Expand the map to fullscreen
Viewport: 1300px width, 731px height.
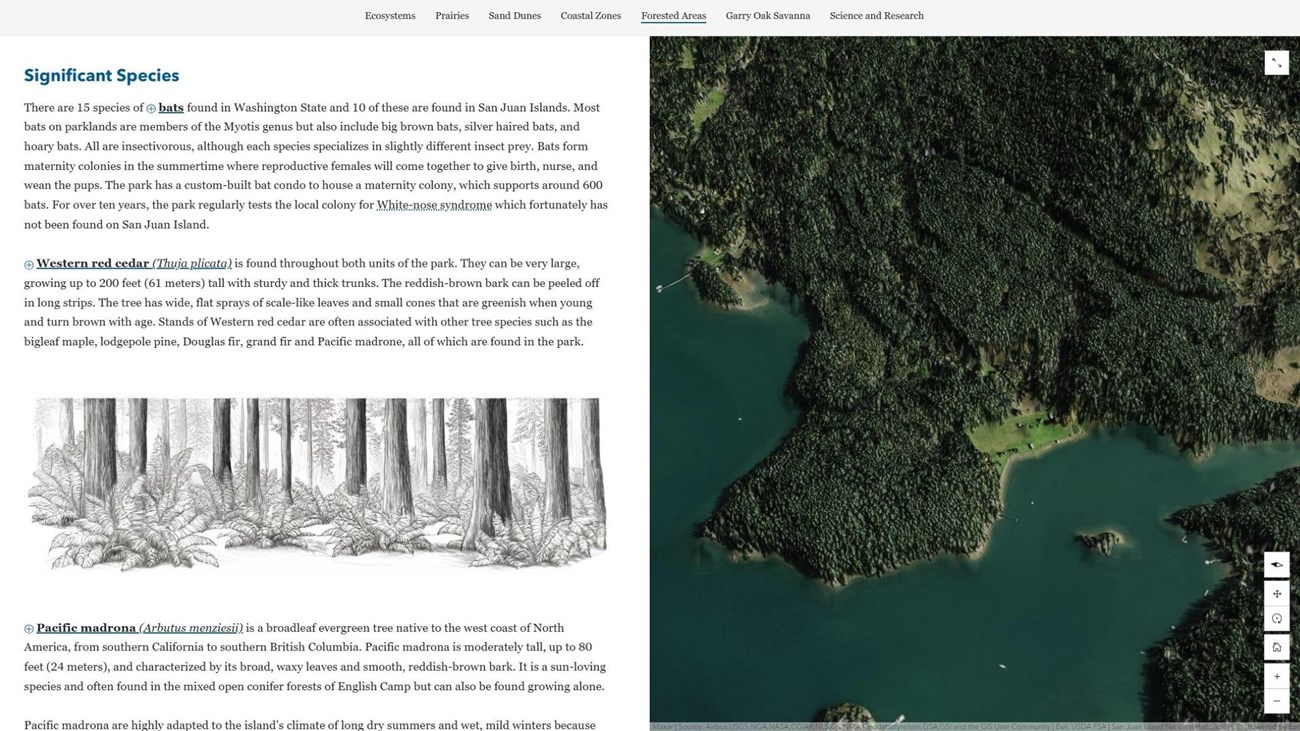pos(1276,62)
